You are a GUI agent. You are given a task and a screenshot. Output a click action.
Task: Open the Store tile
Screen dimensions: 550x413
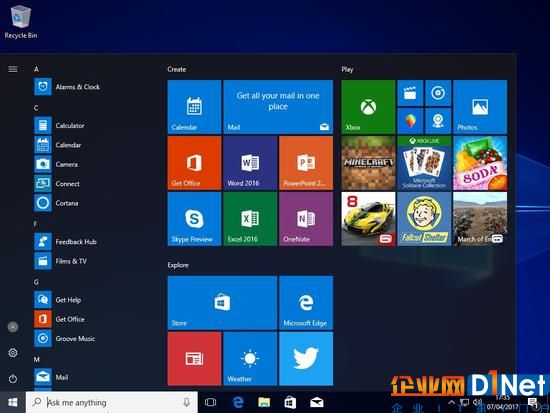(222, 302)
